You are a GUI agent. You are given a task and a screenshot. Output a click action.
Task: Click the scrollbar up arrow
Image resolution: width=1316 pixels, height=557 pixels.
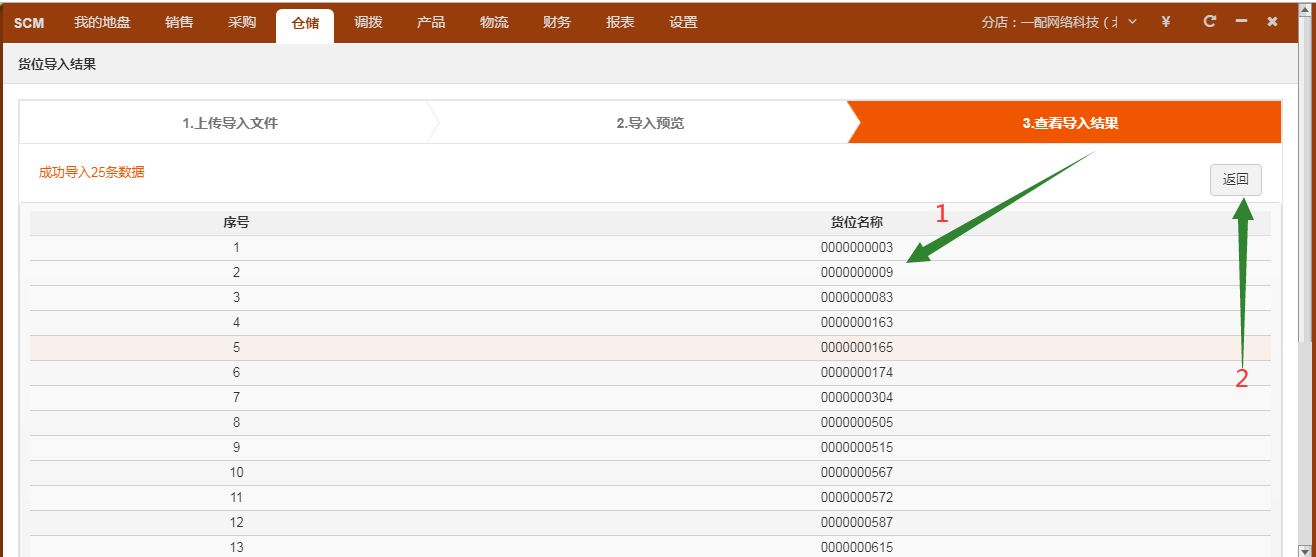pos(1307,9)
